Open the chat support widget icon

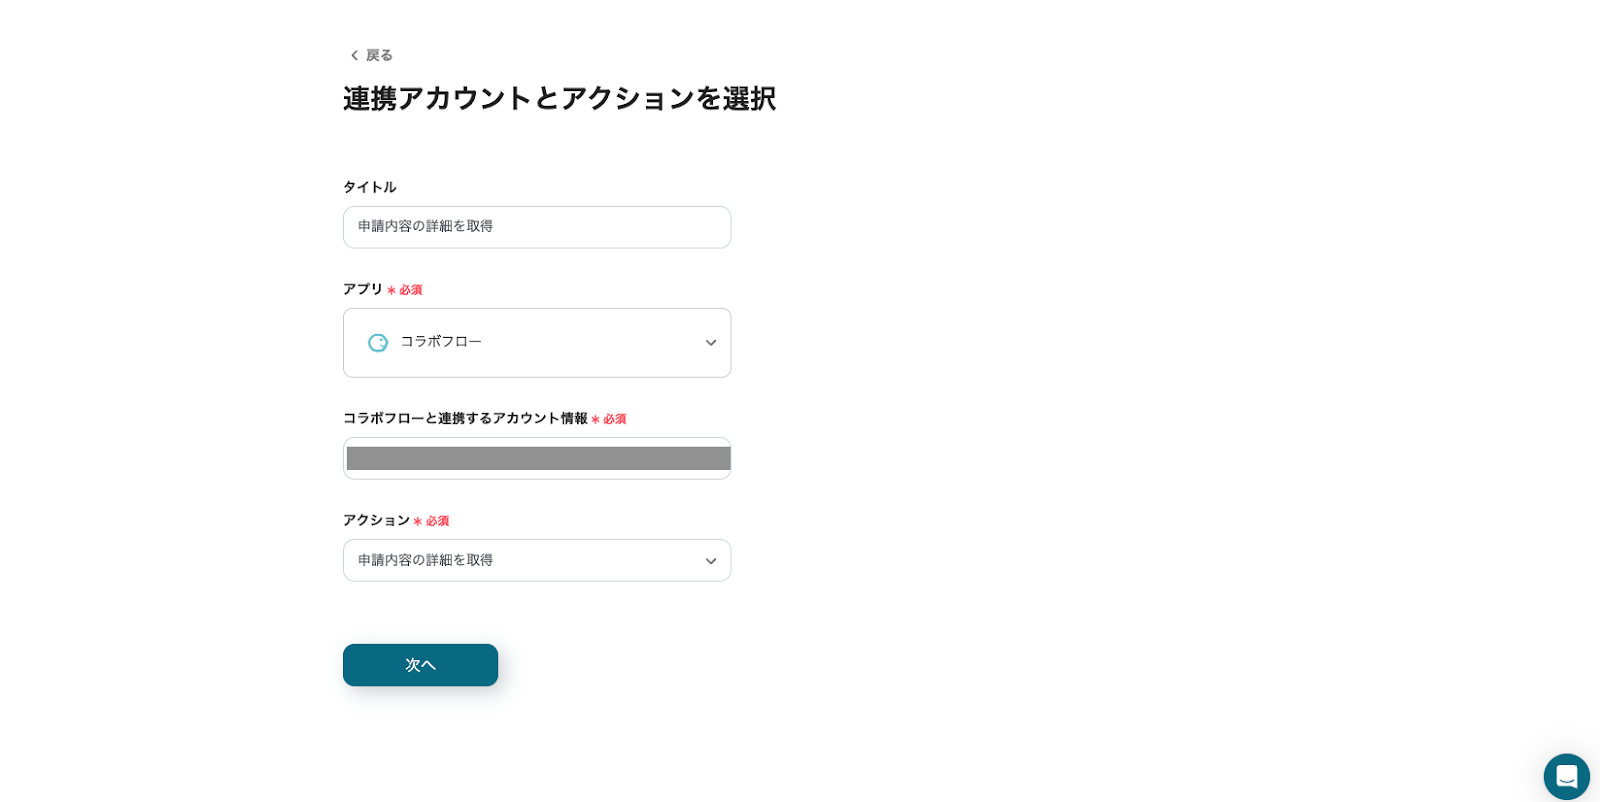[1566, 776]
